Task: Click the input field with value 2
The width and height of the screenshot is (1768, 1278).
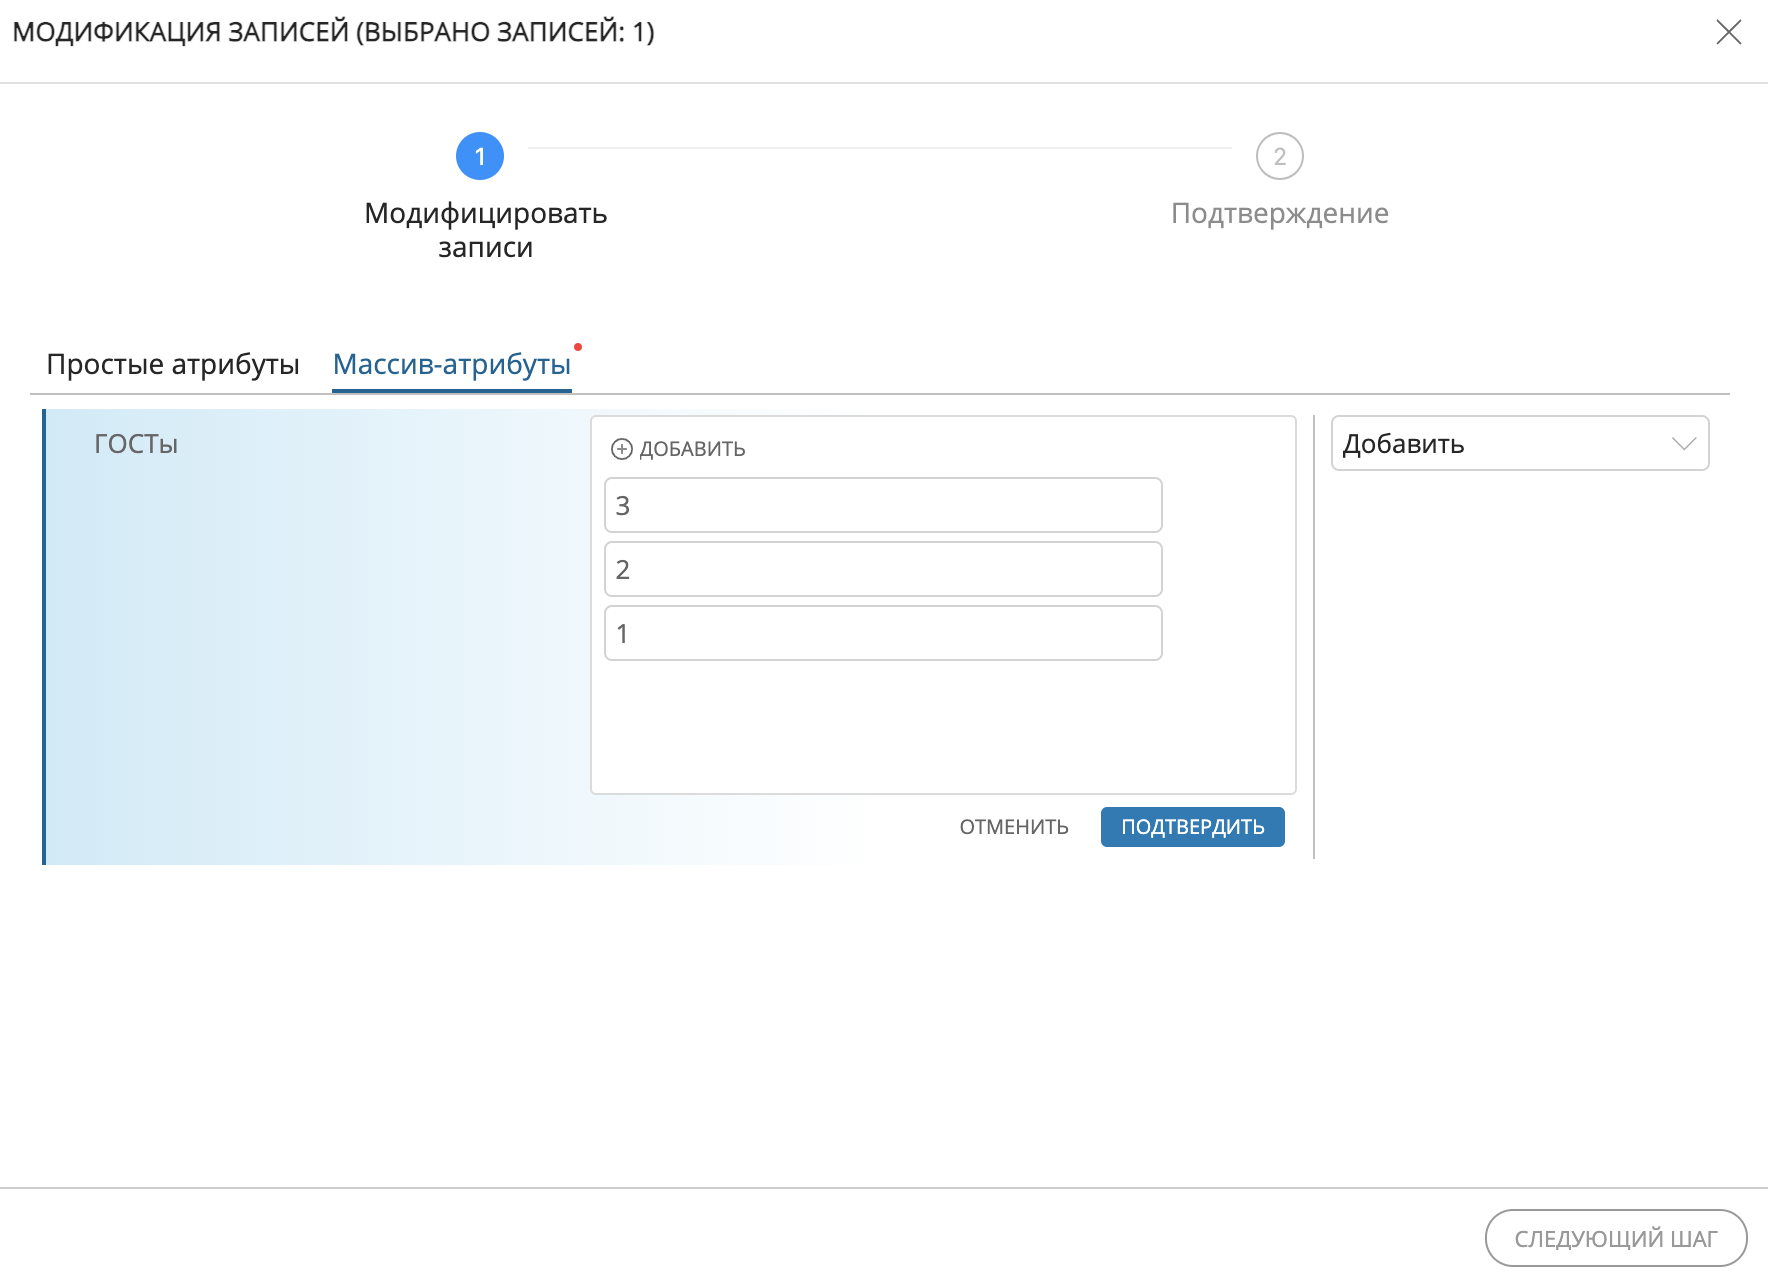Action: point(882,569)
